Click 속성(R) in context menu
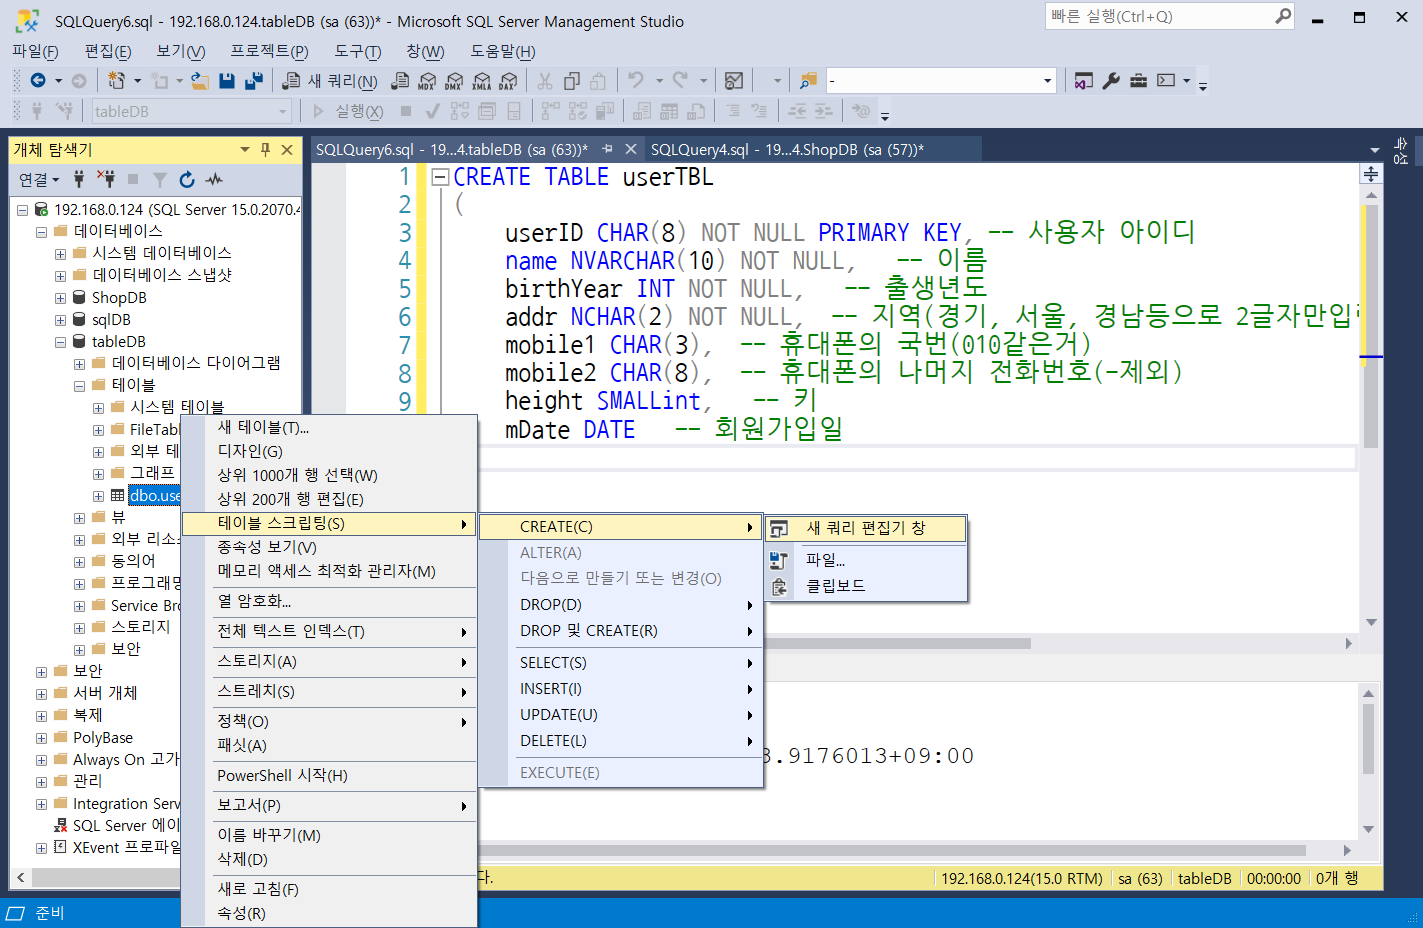The width and height of the screenshot is (1423, 928). click(329, 913)
